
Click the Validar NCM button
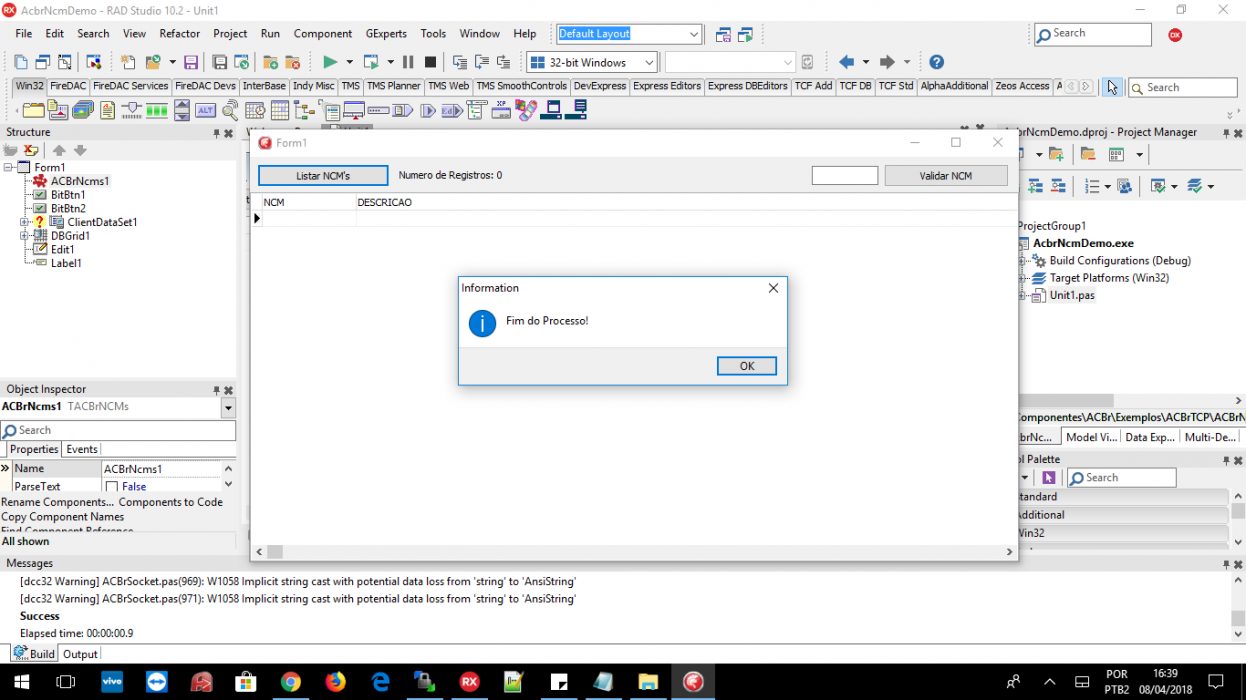pos(946,176)
